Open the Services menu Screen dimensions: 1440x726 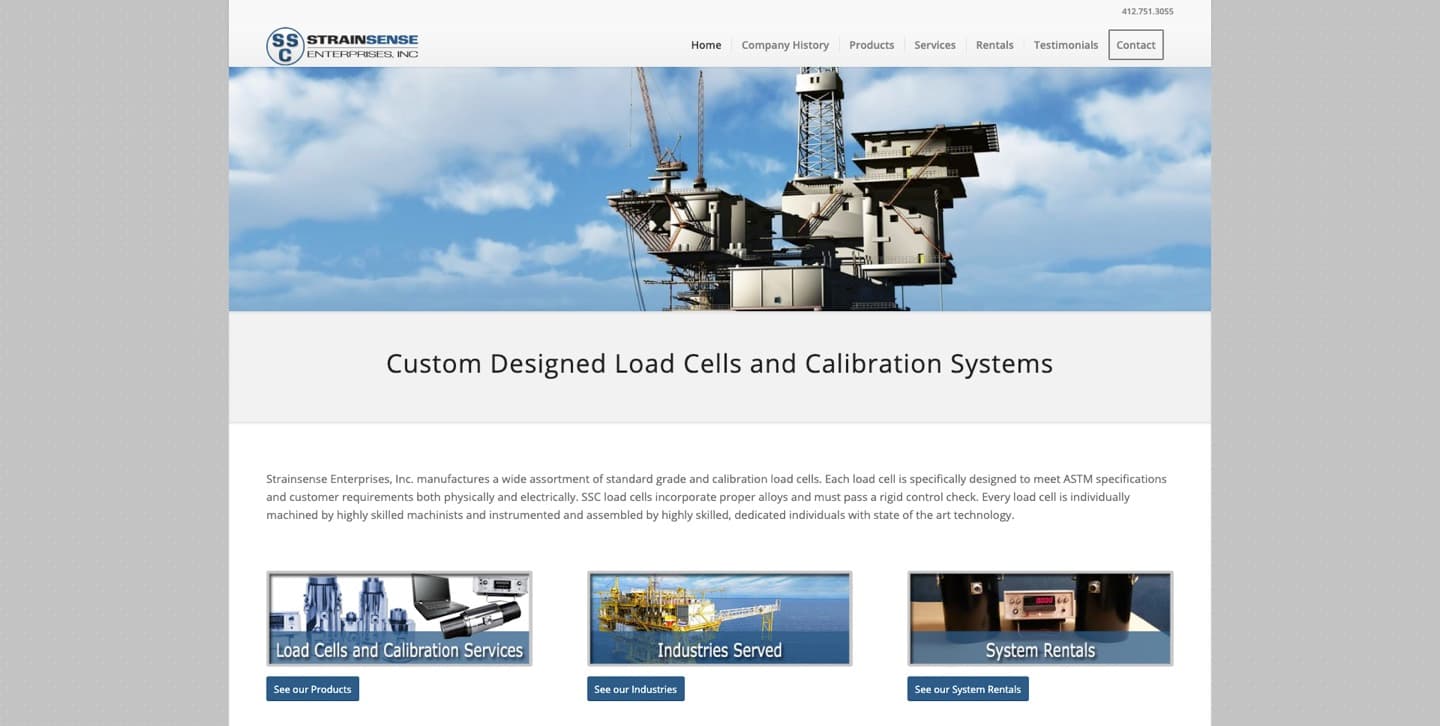click(x=935, y=45)
